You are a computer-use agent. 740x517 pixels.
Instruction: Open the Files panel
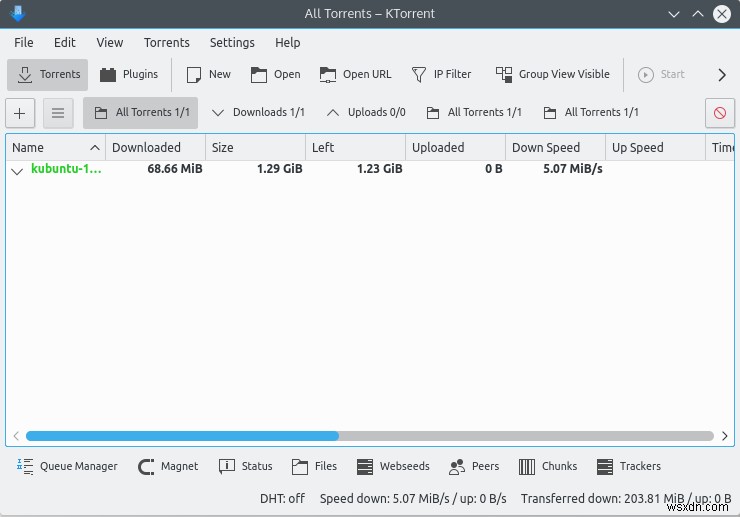[x=314, y=466]
